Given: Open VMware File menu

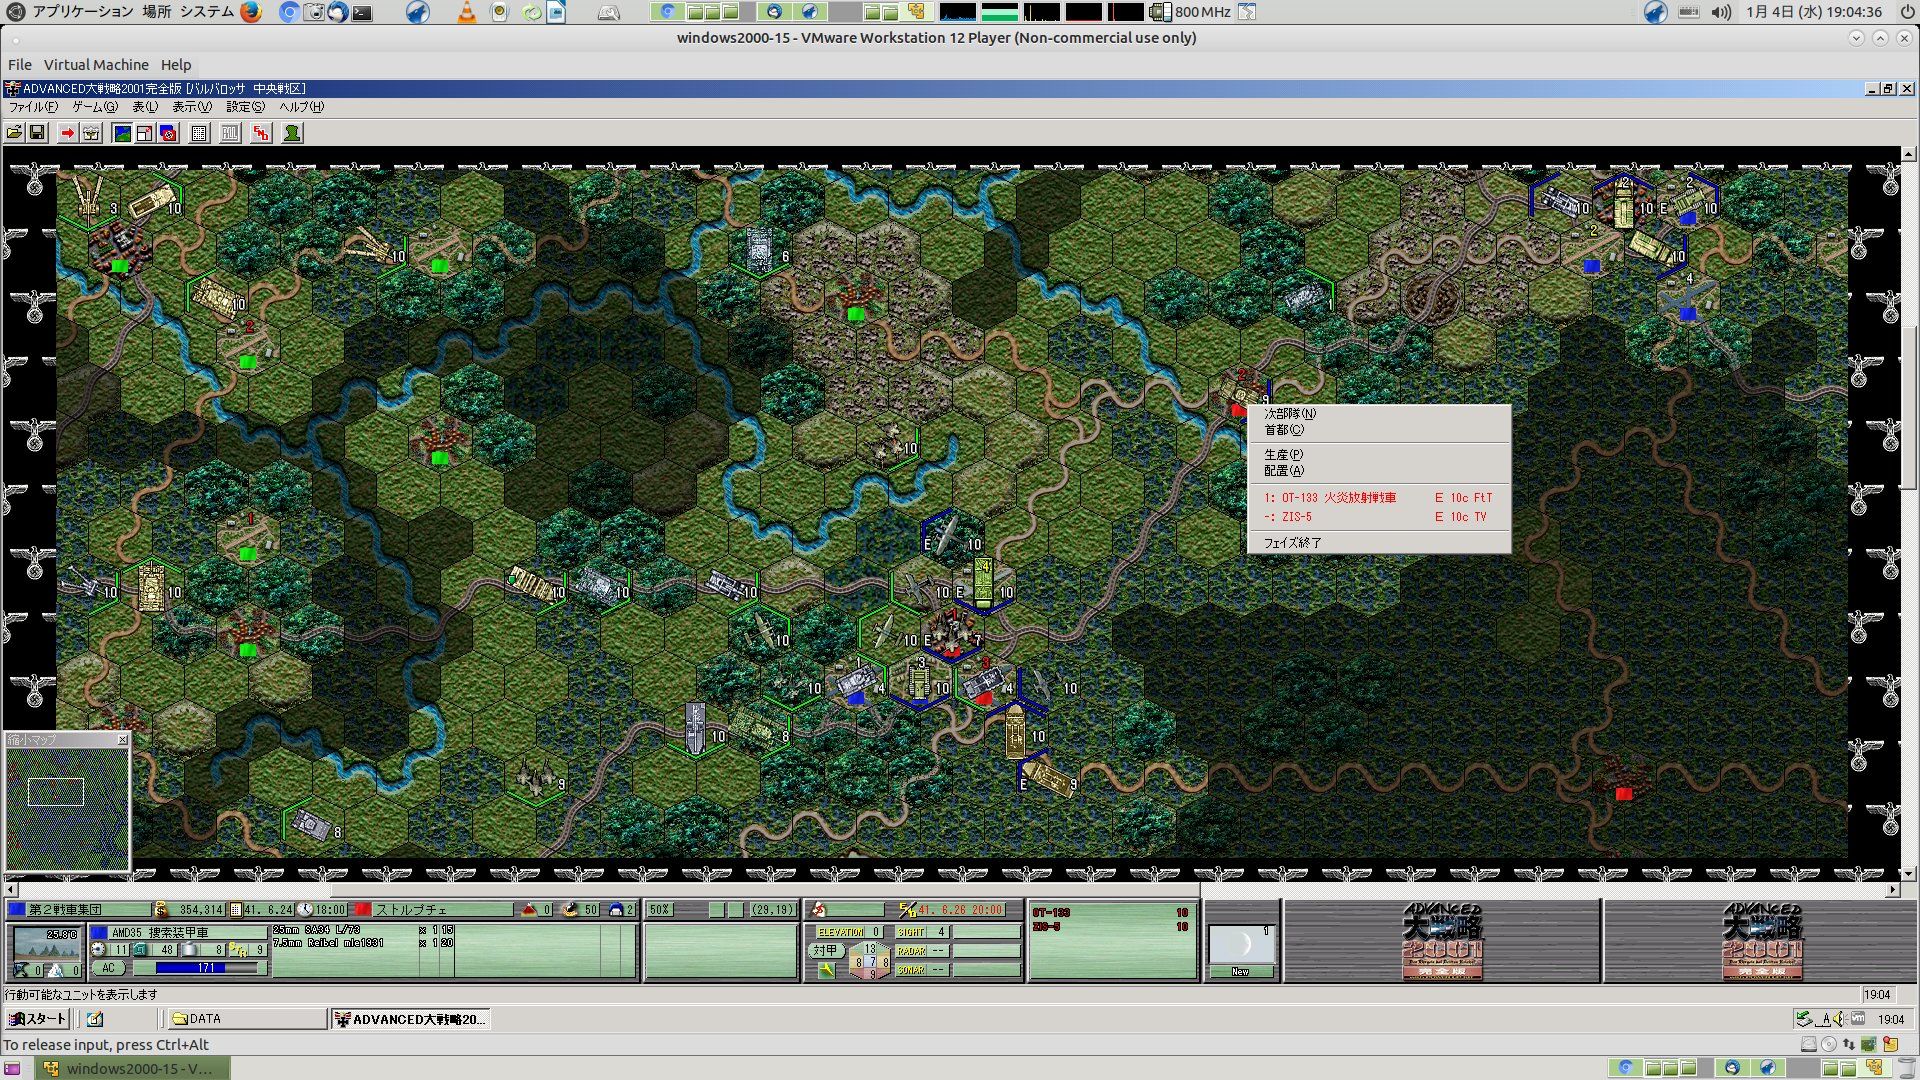Looking at the screenshot, I should [20, 65].
